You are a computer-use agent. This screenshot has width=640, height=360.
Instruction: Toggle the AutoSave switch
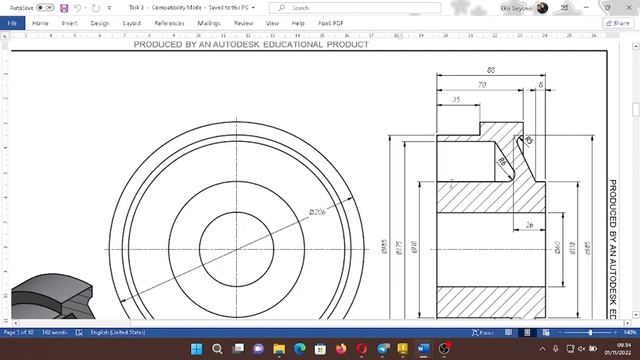45,8
